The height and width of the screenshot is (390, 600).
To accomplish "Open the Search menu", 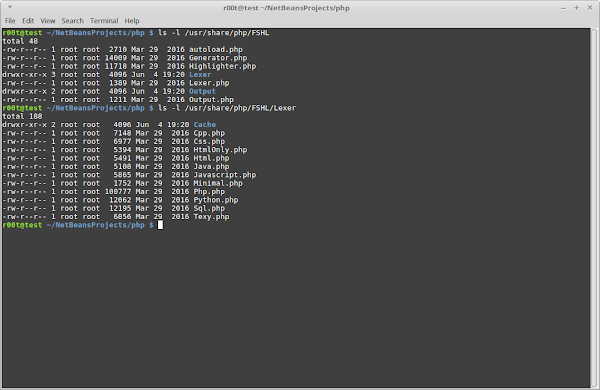I will coord(72,21).
